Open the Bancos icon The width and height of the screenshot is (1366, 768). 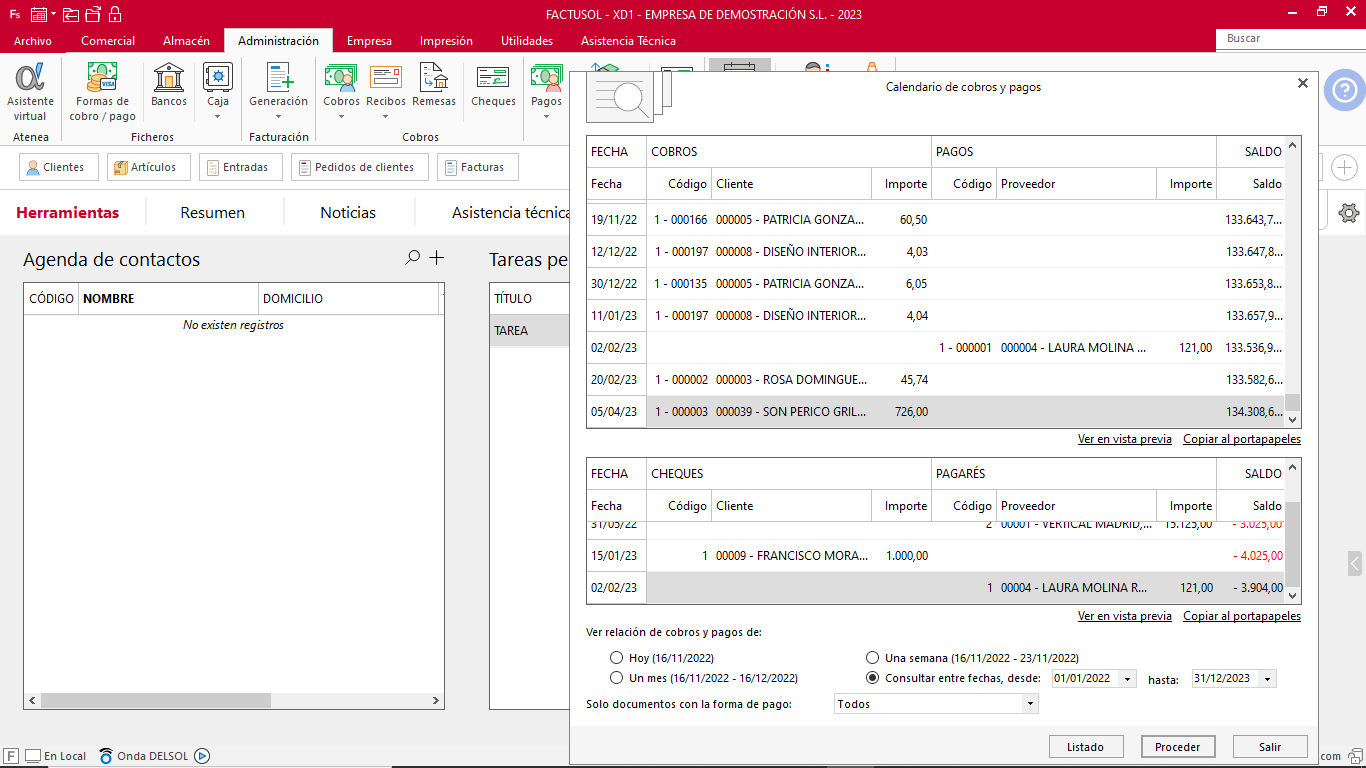tap(169, 87)
